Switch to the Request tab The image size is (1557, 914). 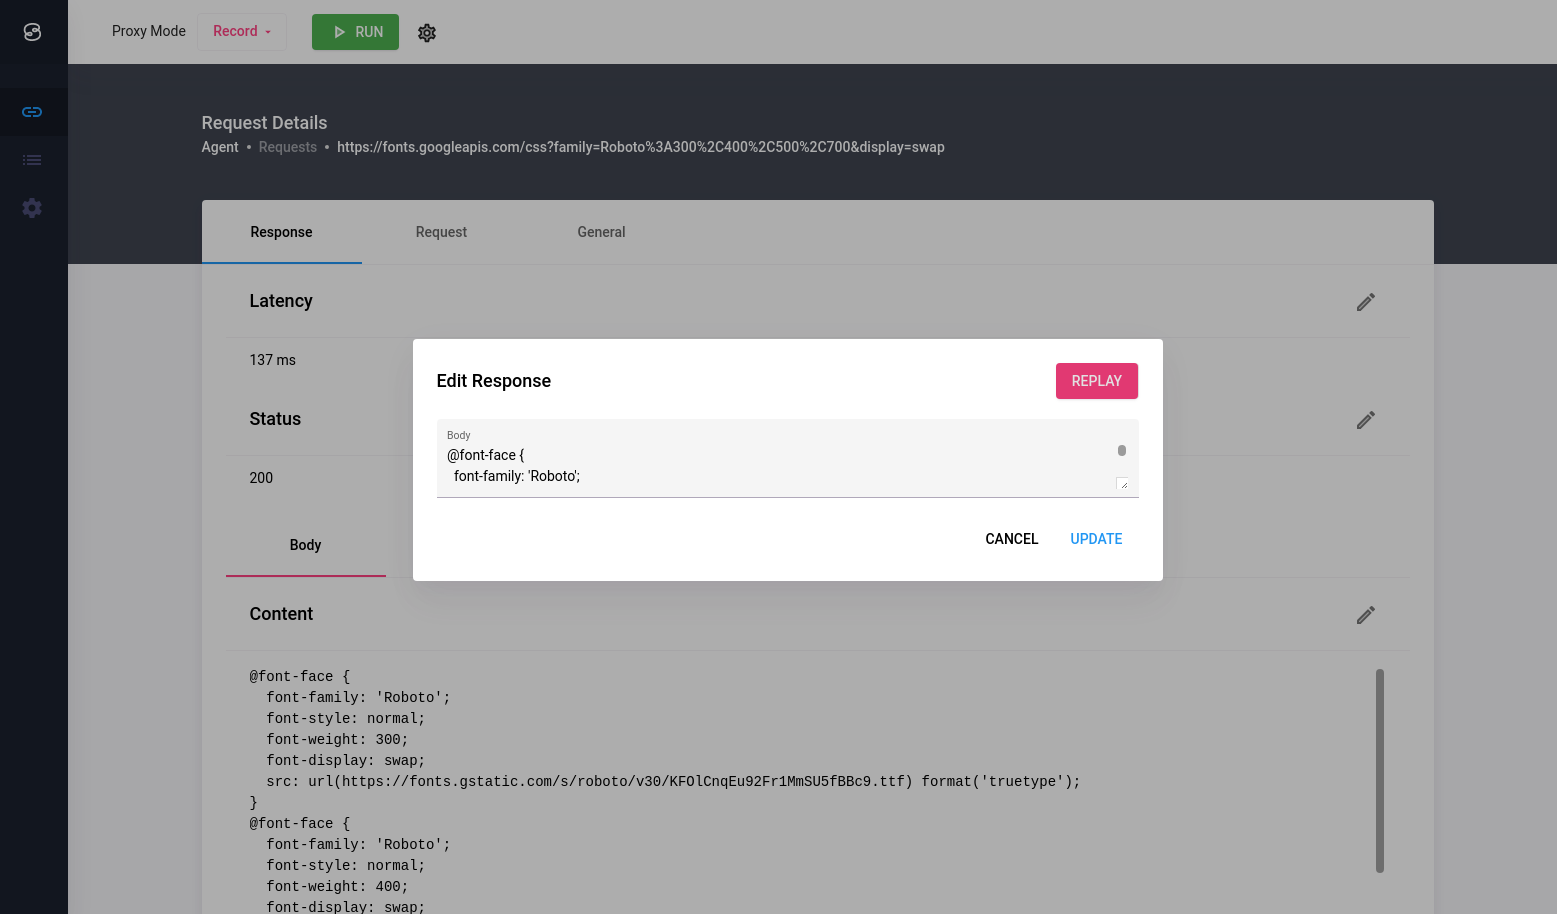[441, 232]
